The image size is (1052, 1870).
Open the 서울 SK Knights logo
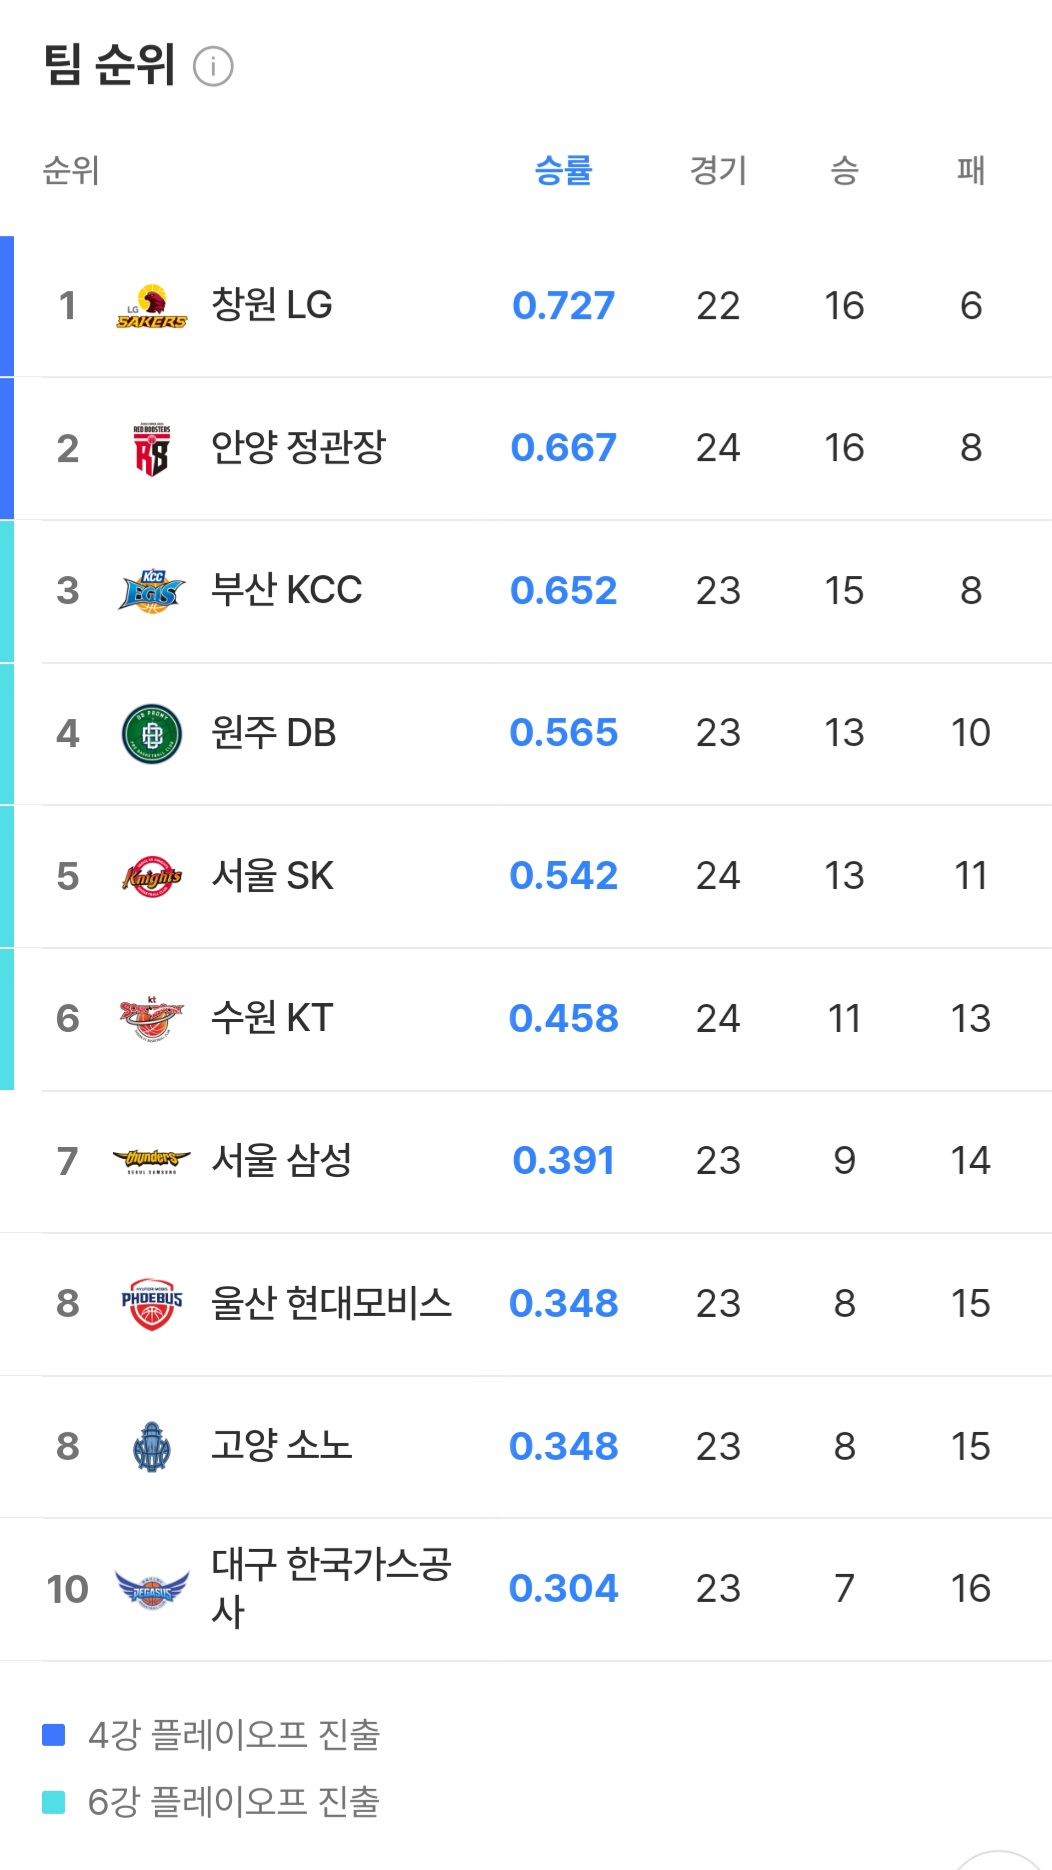152,877
